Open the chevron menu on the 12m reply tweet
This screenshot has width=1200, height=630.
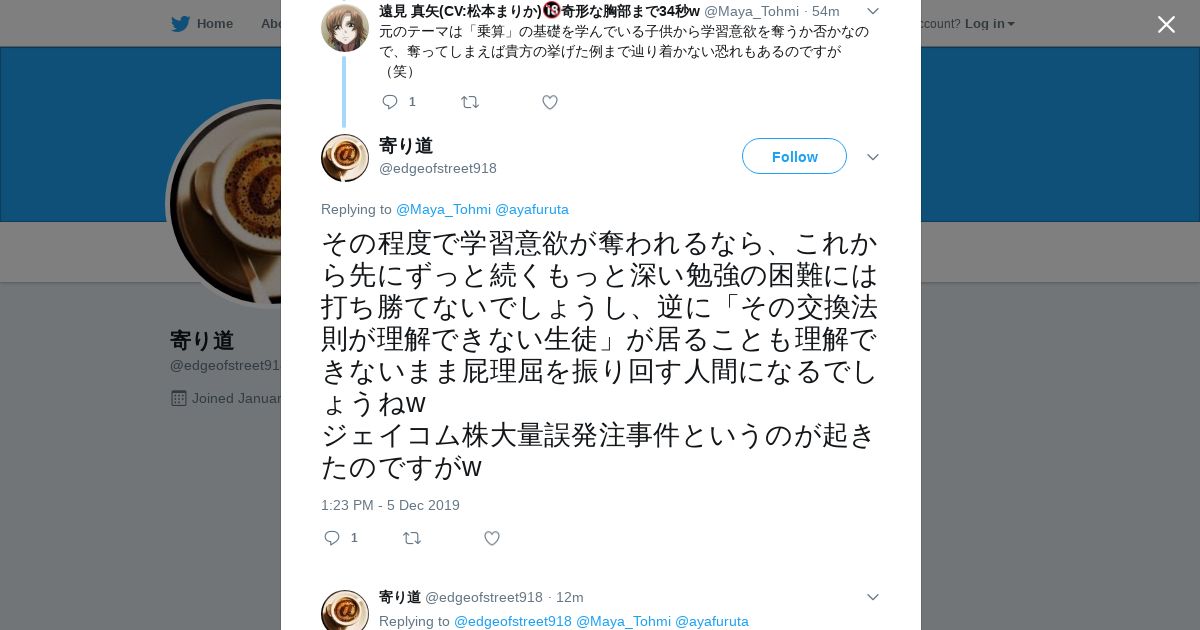click(x=872, y=597)
